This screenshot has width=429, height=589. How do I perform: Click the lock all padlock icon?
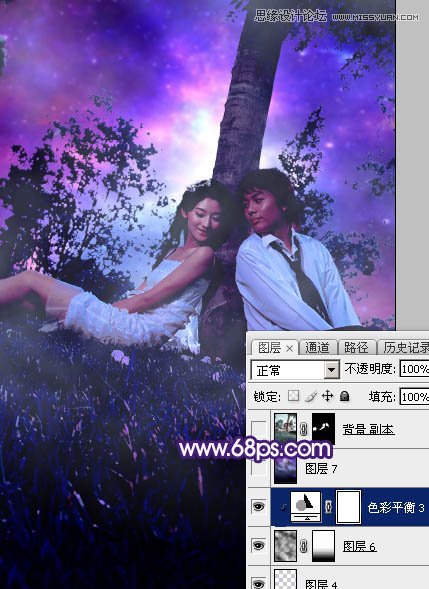click(344, 396)
